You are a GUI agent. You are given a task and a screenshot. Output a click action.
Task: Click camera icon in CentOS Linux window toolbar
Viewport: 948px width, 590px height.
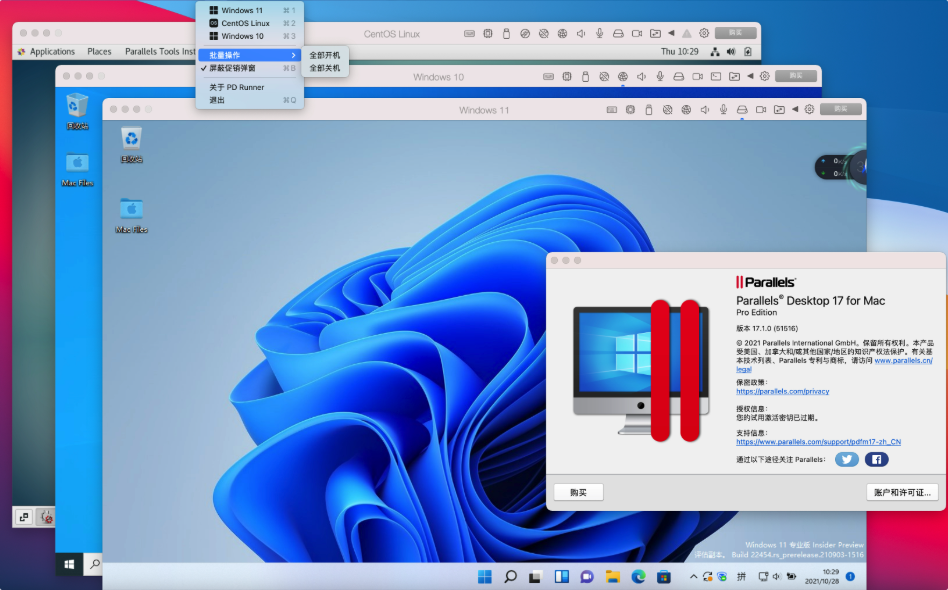coord(637,34)
